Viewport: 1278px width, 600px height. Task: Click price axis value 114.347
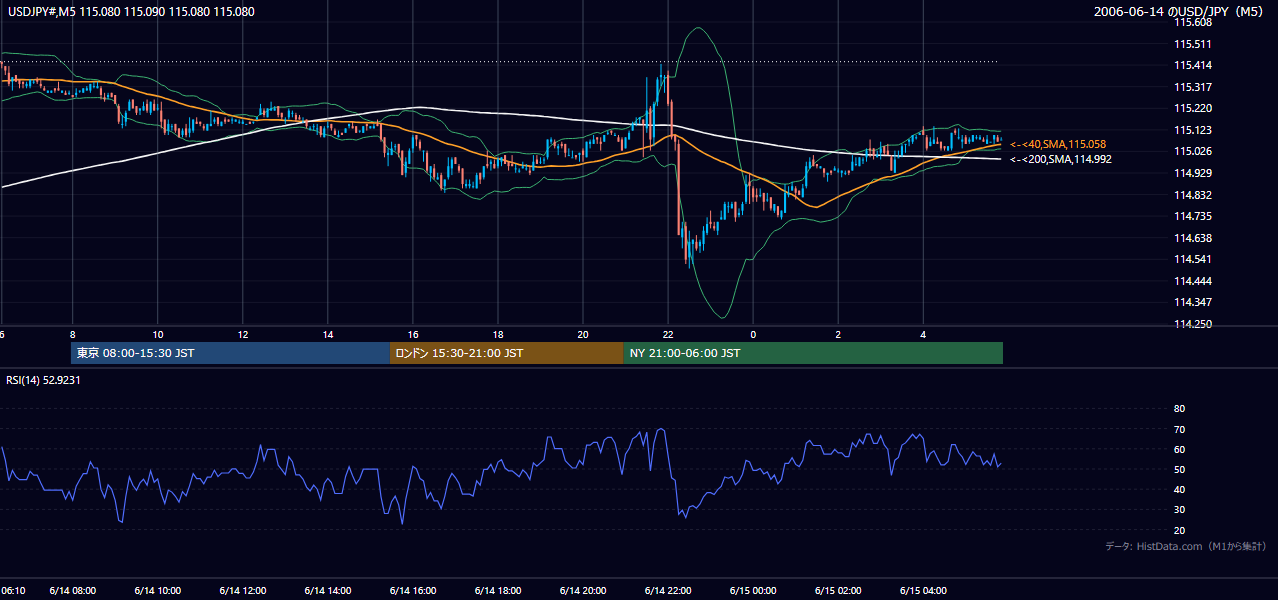pos(1193,302)
